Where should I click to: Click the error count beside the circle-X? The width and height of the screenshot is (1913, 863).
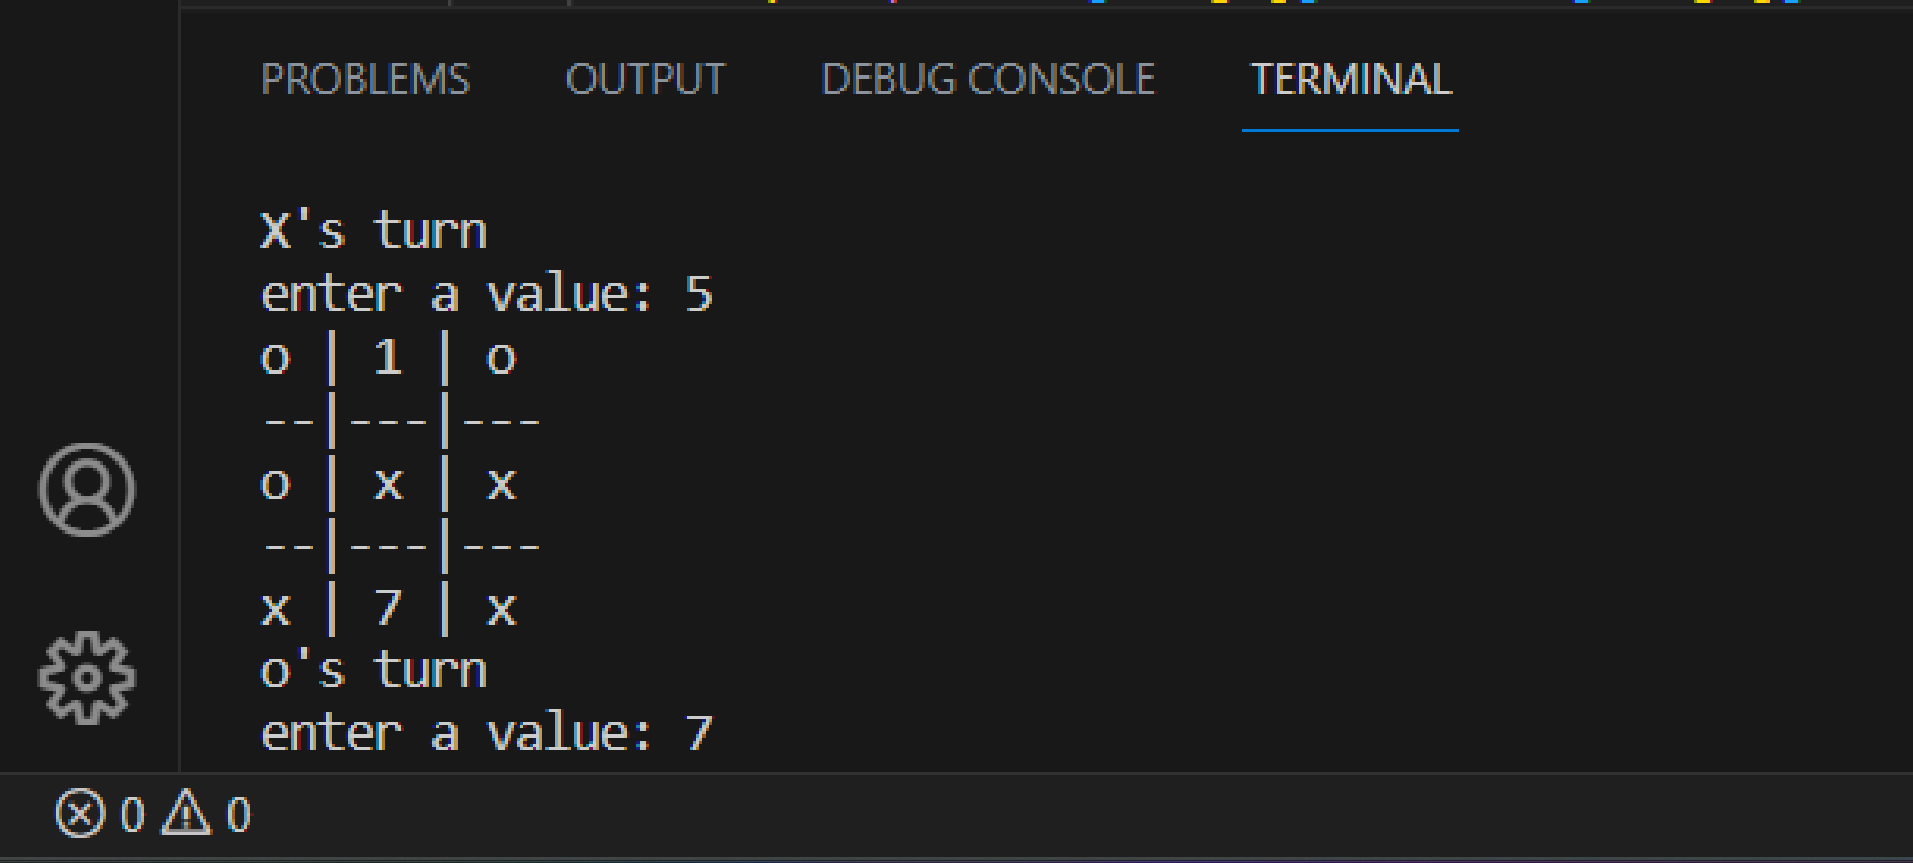pos(132,815)
